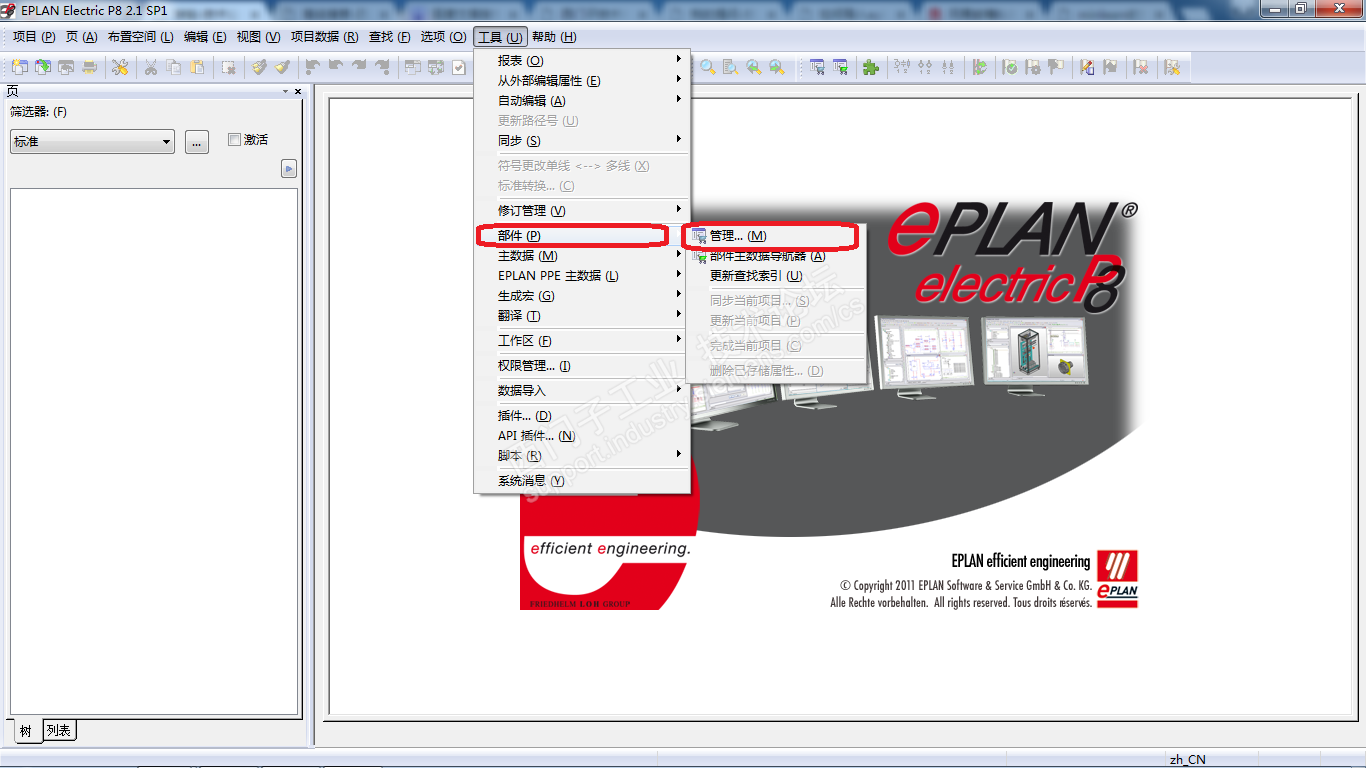Expand the 翻译 (T) submenu
1366x768 pixels.
582,316
